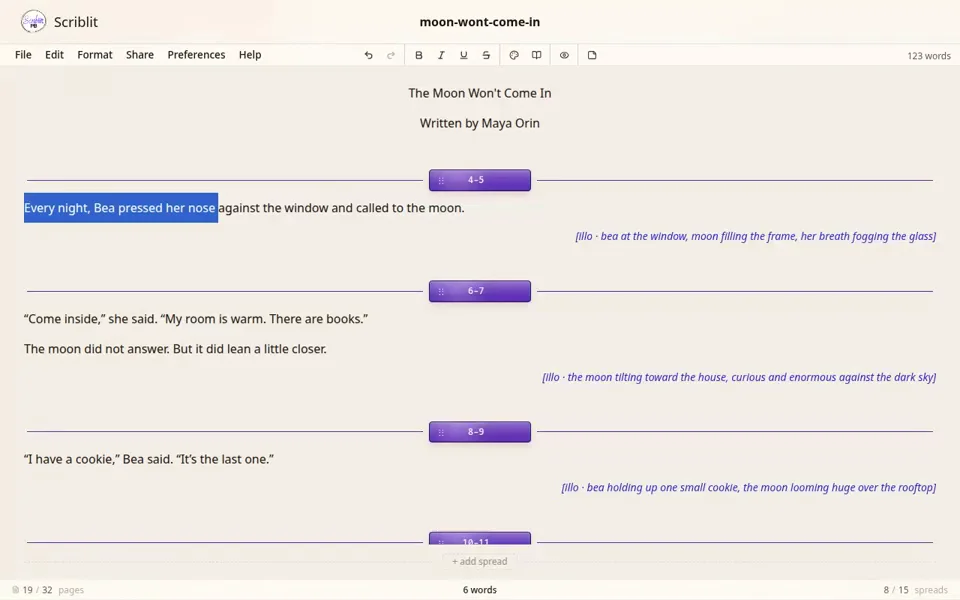Viewport: 960px width, 600px height.
Task: Open the Share menu
Action: pos(140,54)
